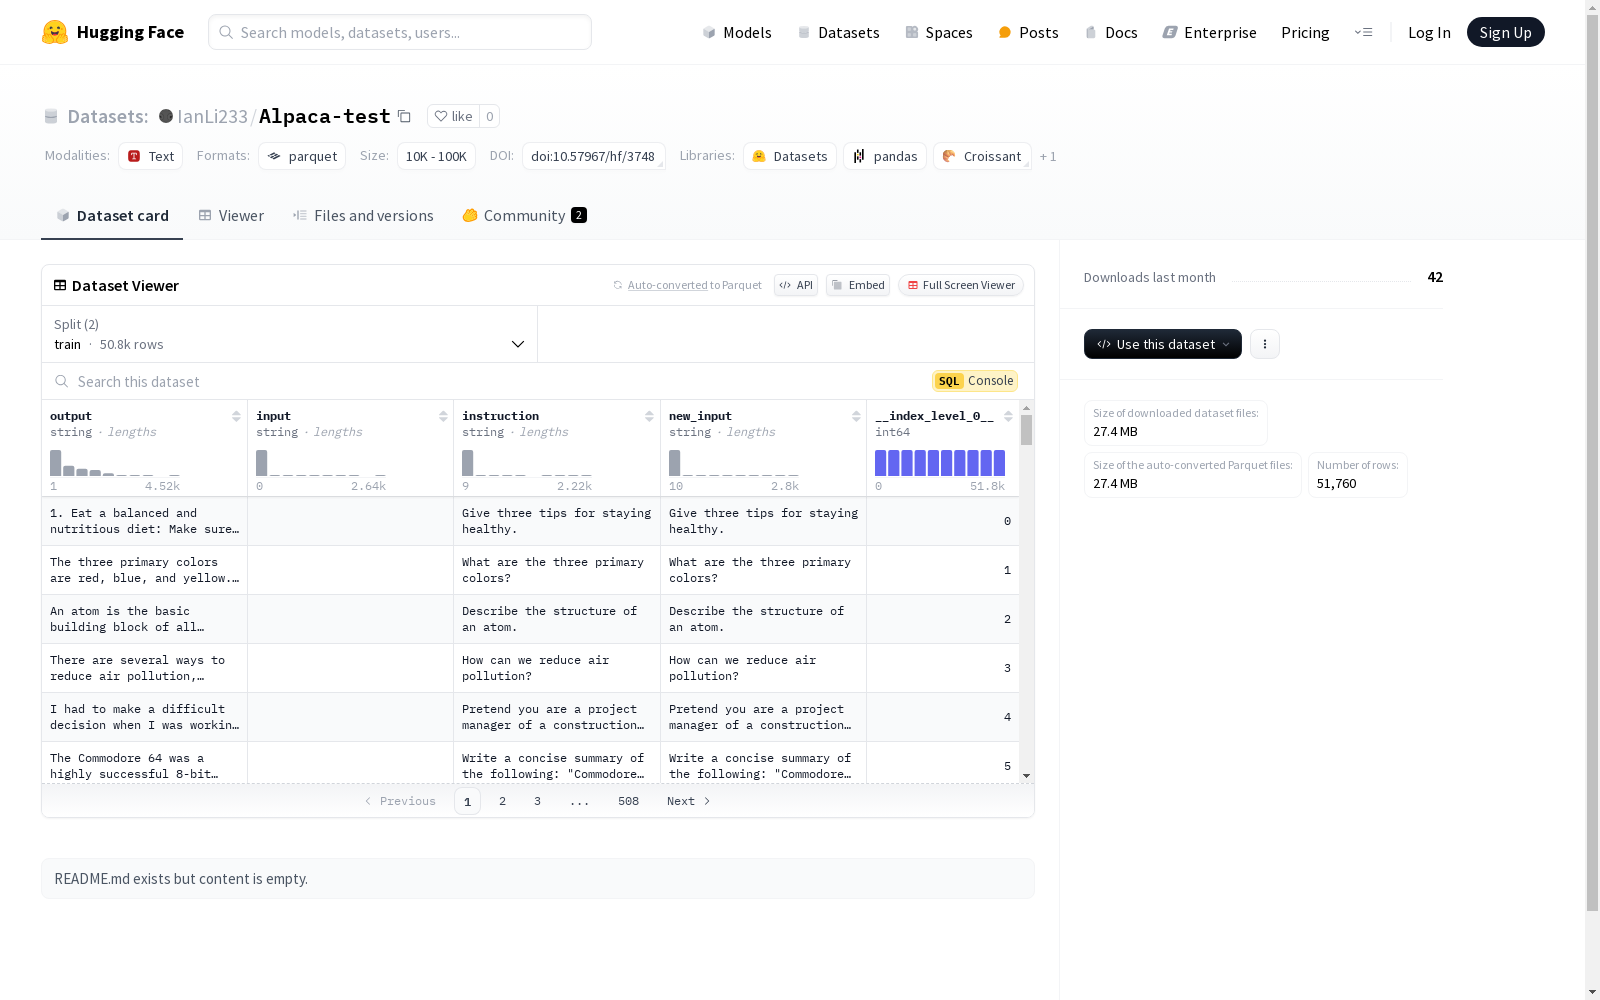Show the +1 additional libraries

[x=1048, y=156]
